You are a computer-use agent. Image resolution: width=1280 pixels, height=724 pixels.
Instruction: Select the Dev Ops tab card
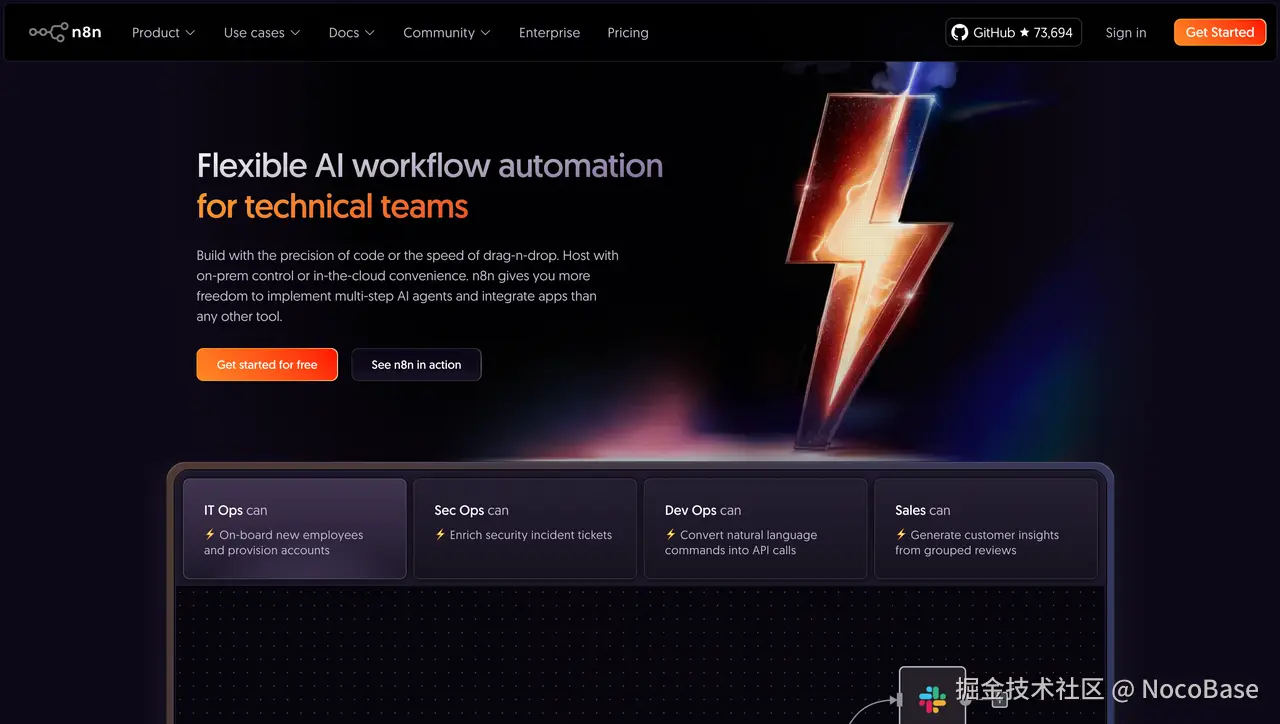755,528
